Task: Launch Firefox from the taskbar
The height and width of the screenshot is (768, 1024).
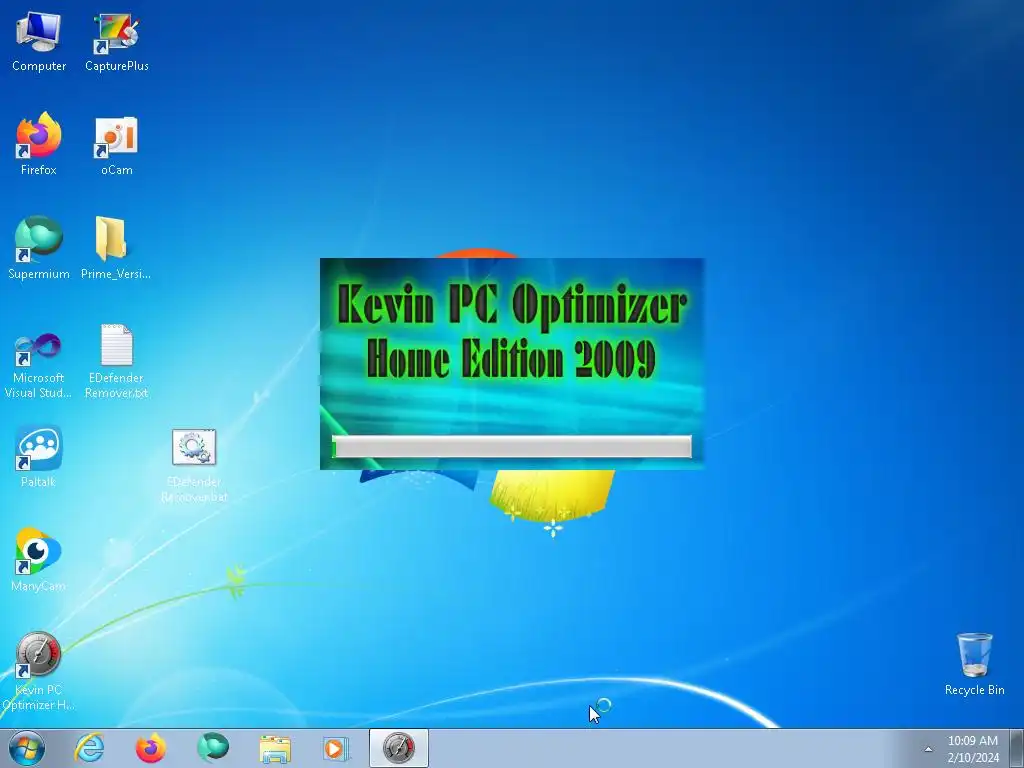Action: pos(150,748)
